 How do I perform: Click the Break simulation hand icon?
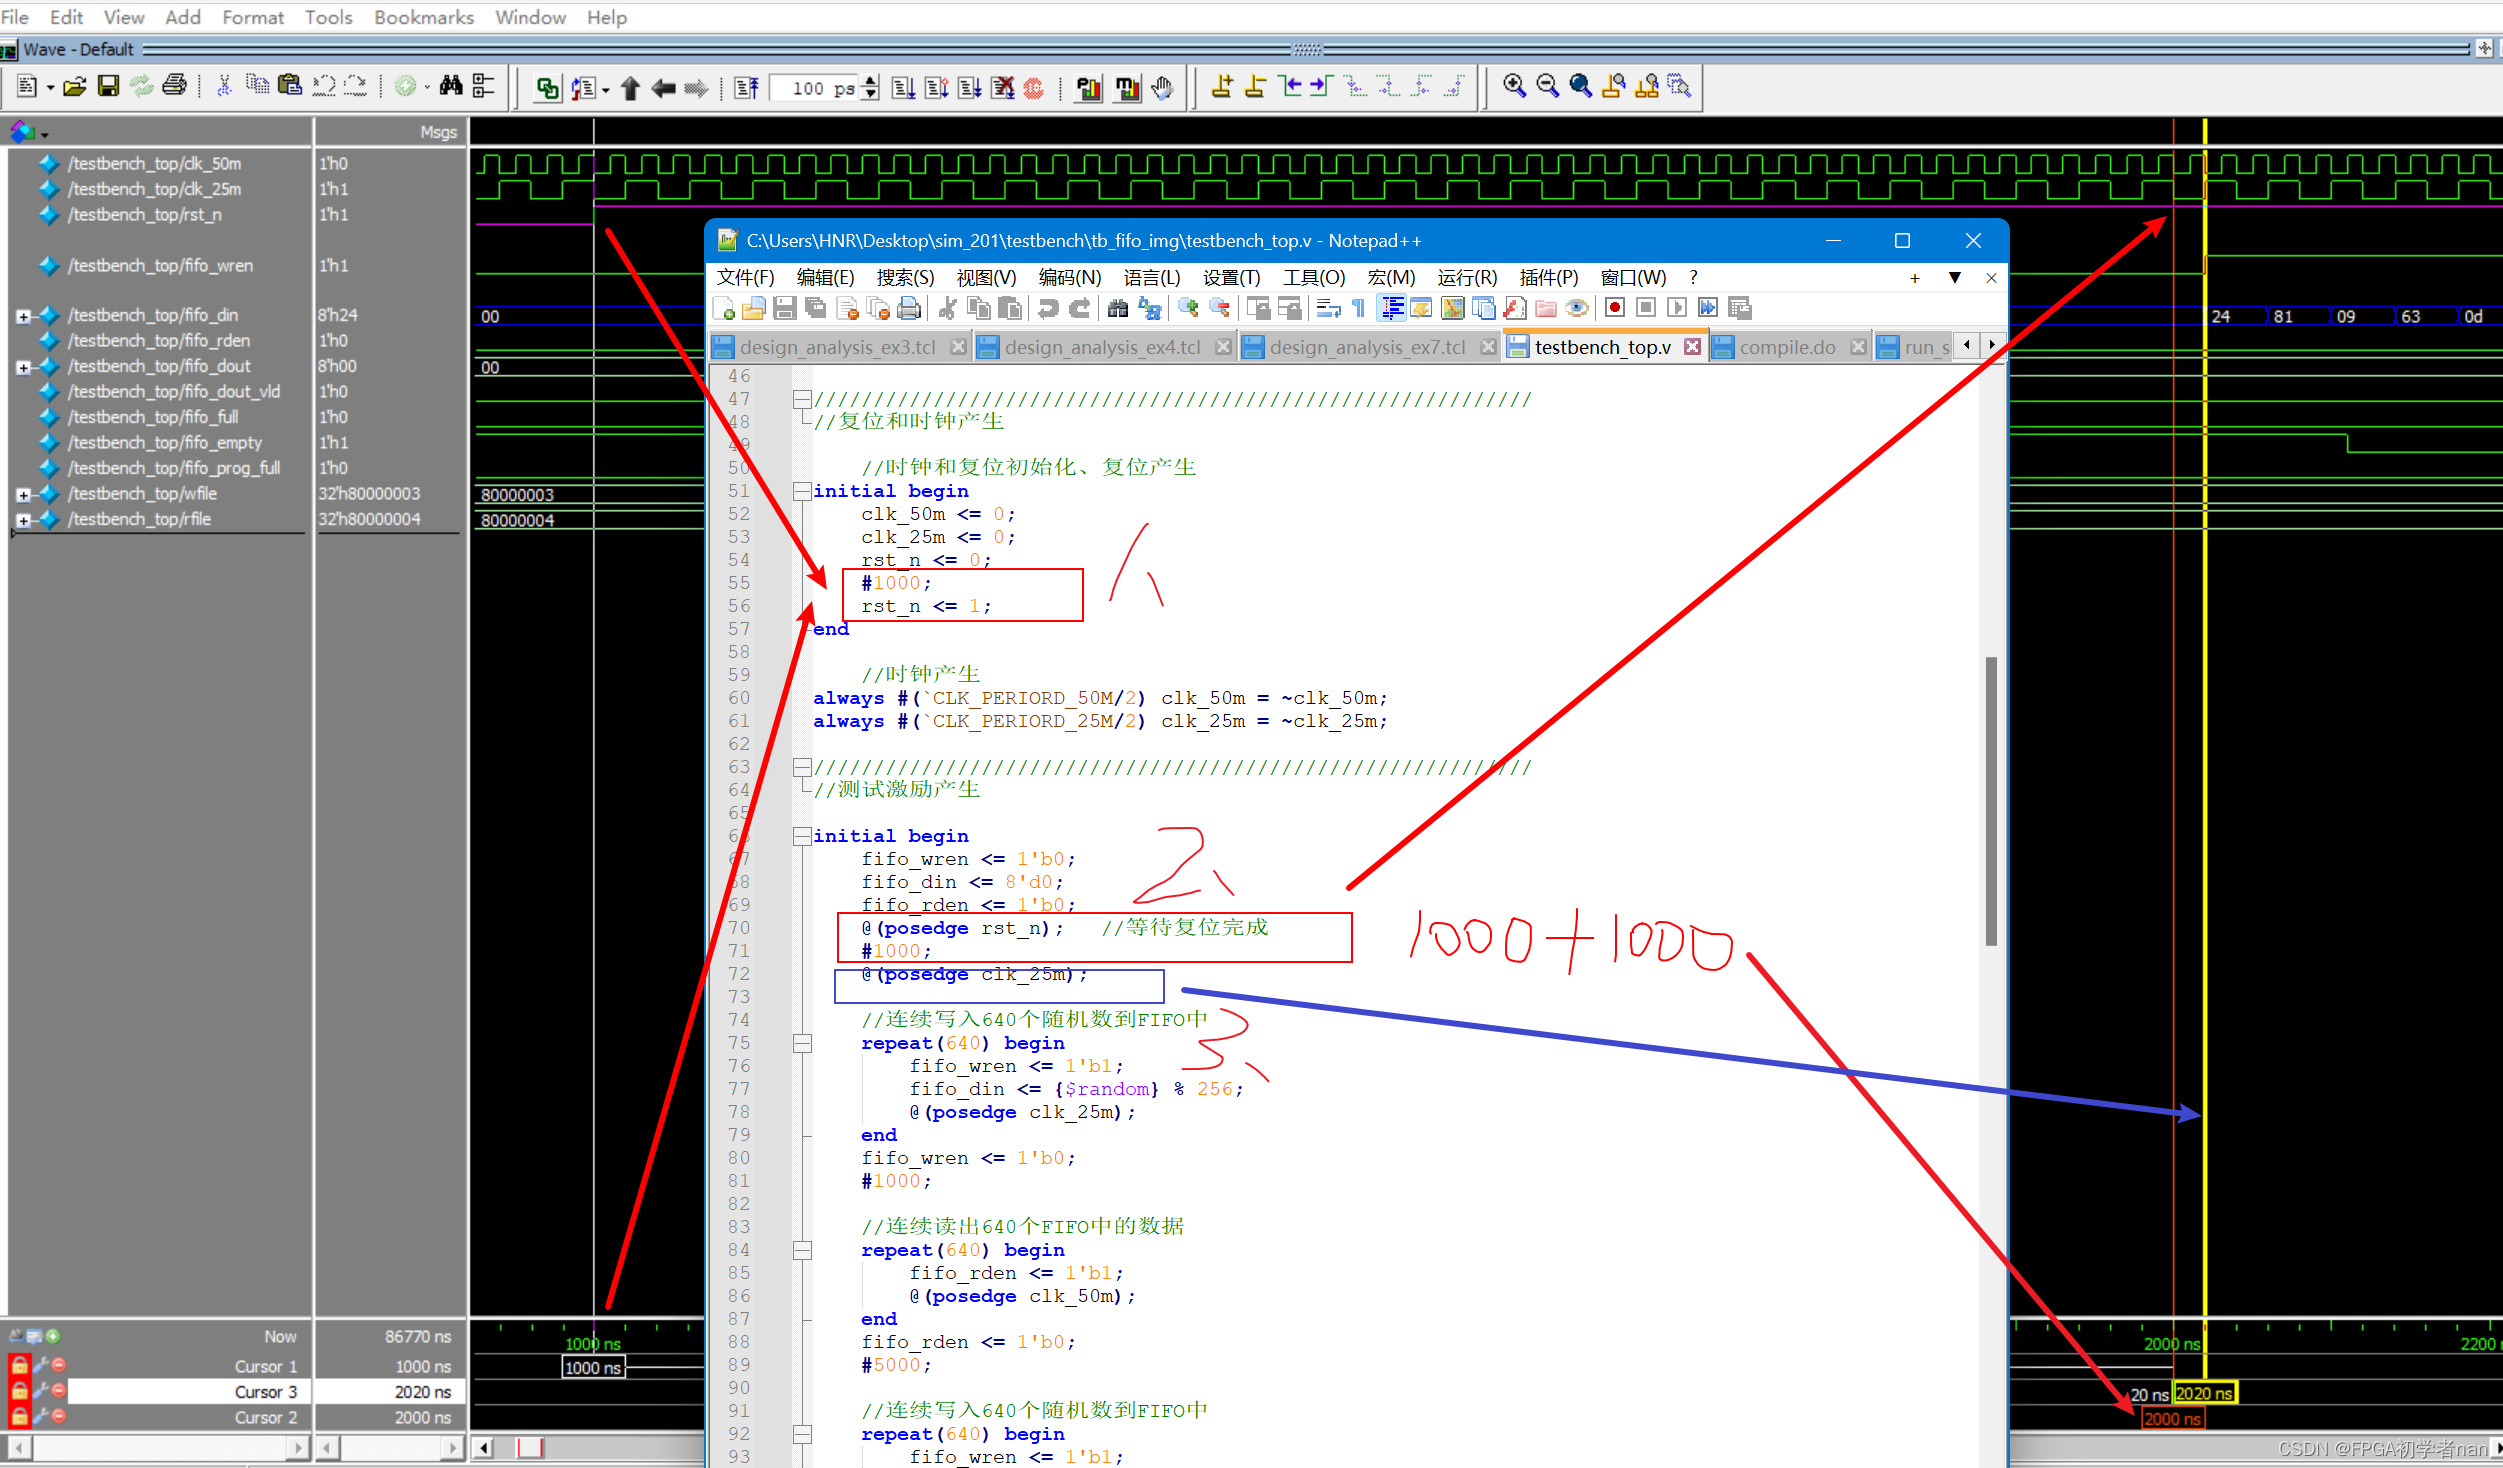1161,88
